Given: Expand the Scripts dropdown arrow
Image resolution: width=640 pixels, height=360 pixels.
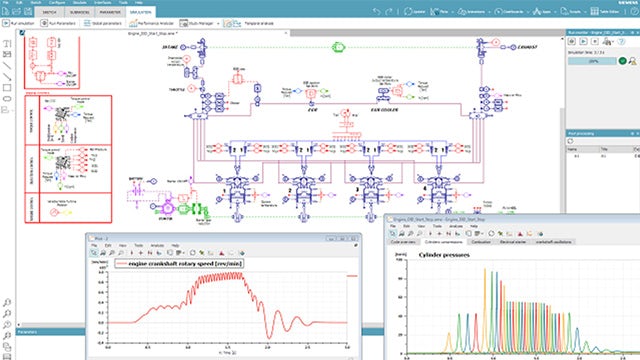Looking at the screenshot, I should (x=585, y=12).
